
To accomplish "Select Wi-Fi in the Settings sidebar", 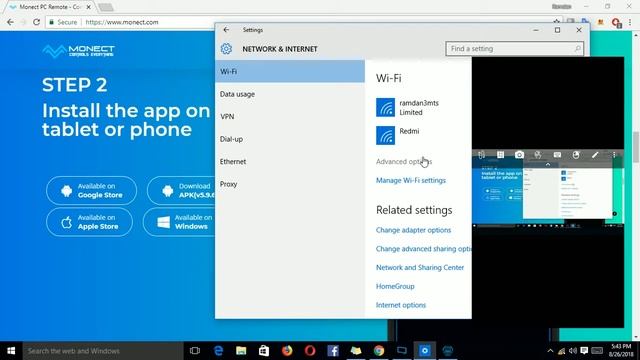I will click(x=290, y=71).
